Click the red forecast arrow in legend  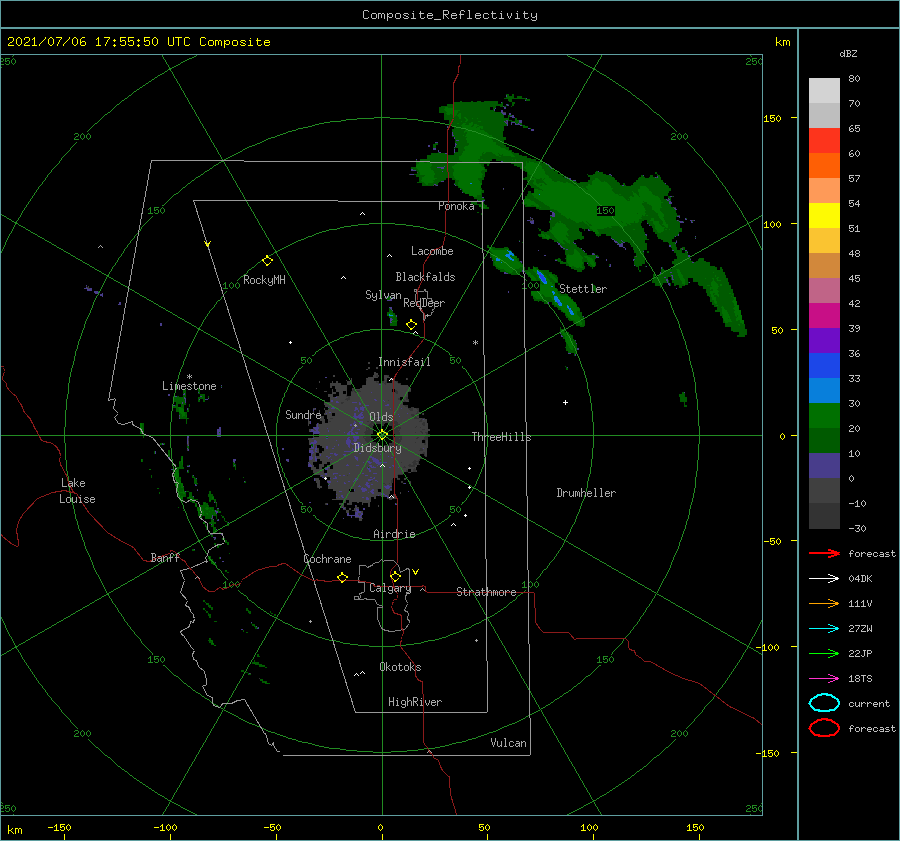point(824,553)
